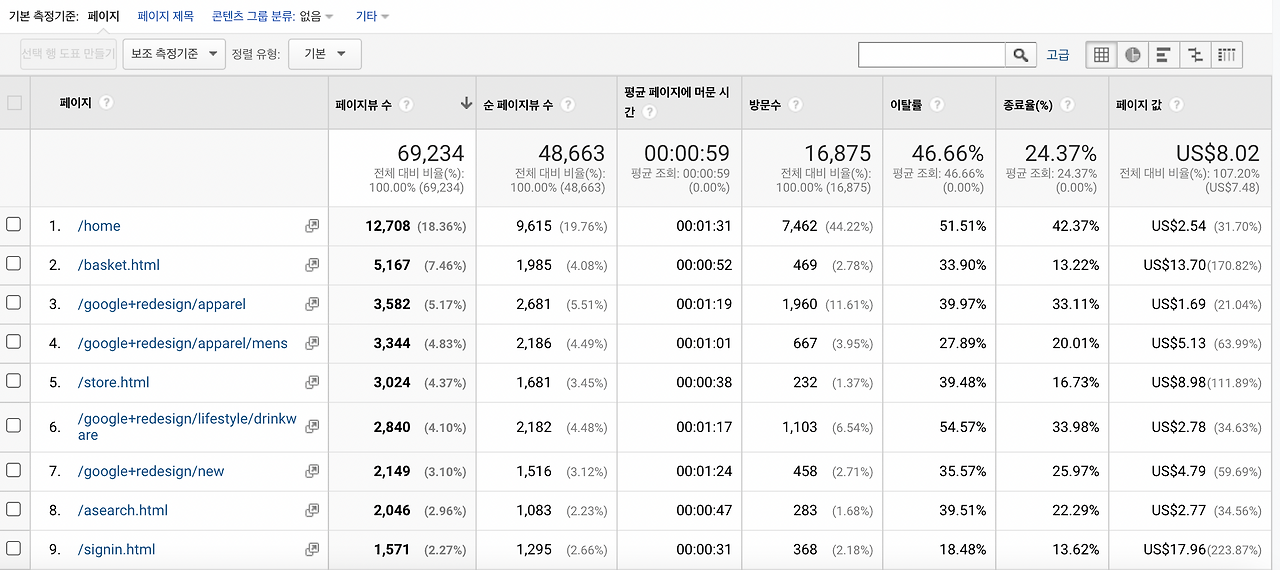Viewport: 1280px width, 570px height.
Task: Click the total pageviews value 69,234
Action: point(431,153)
